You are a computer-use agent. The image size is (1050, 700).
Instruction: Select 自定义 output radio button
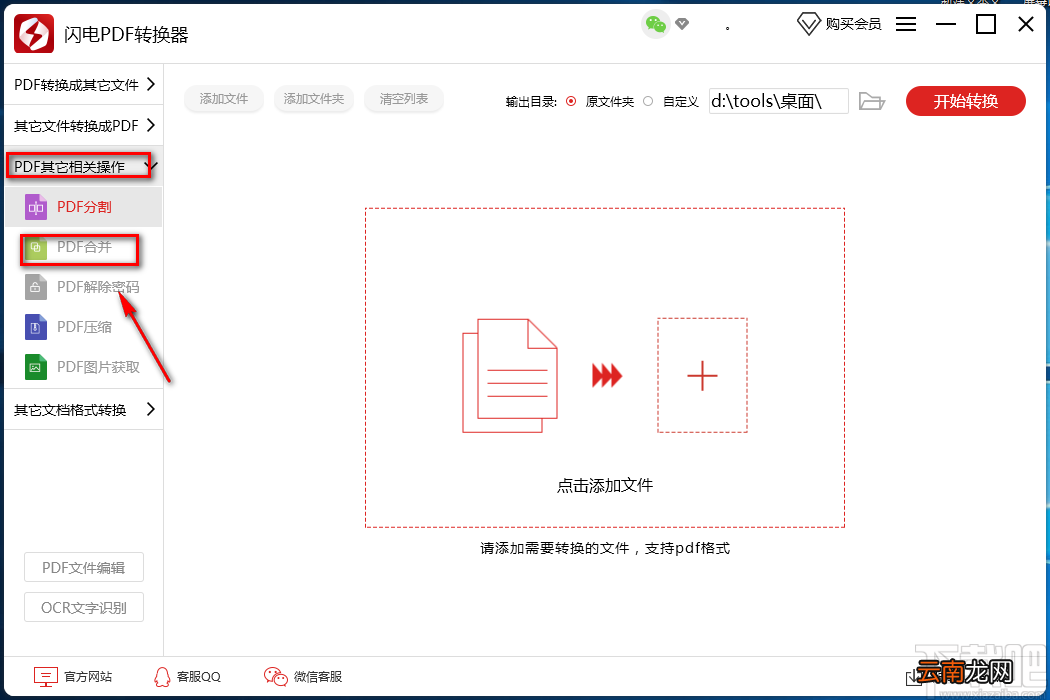(648, 101)
